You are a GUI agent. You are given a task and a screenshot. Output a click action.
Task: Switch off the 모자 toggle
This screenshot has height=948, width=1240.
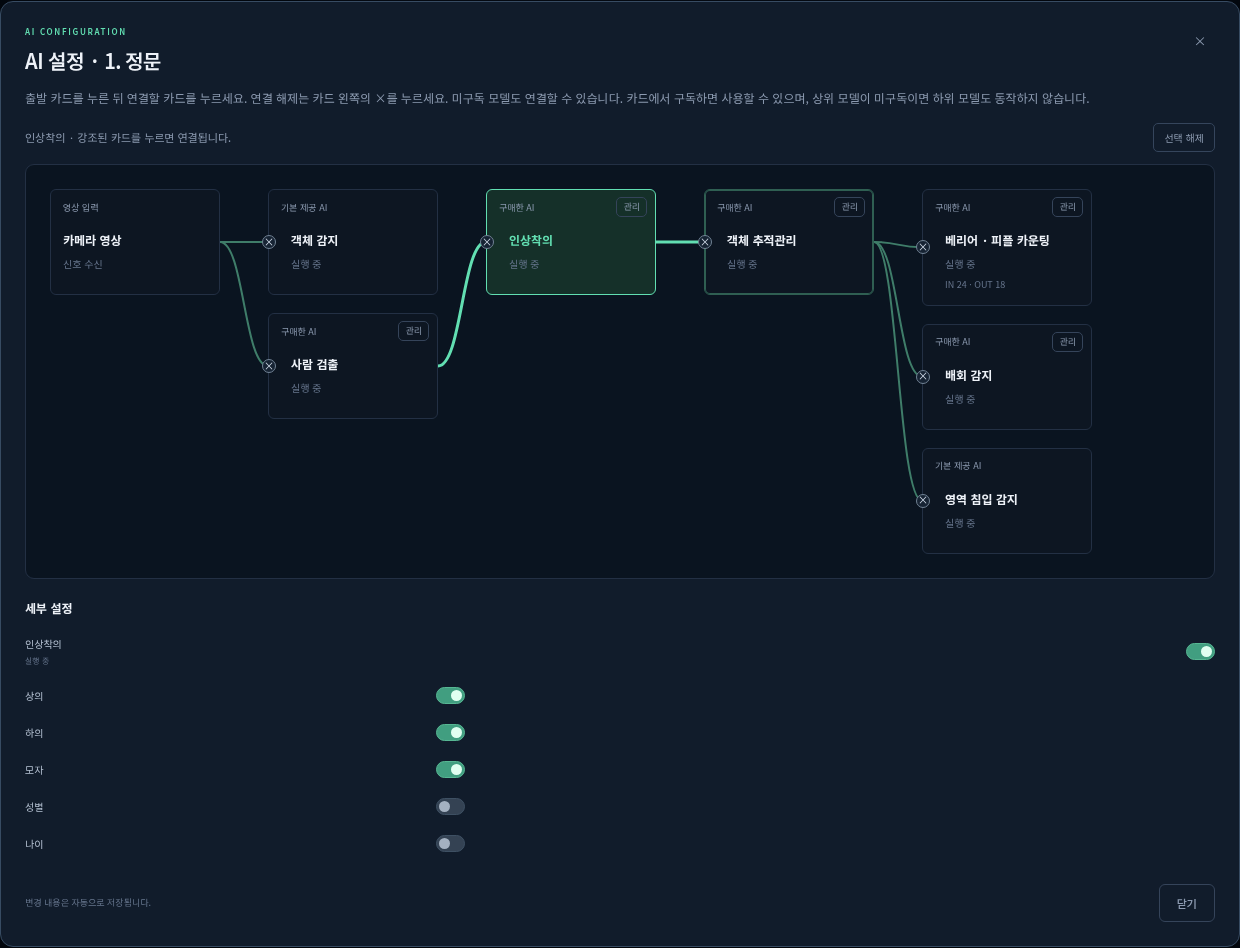click(x=450, y=770)
